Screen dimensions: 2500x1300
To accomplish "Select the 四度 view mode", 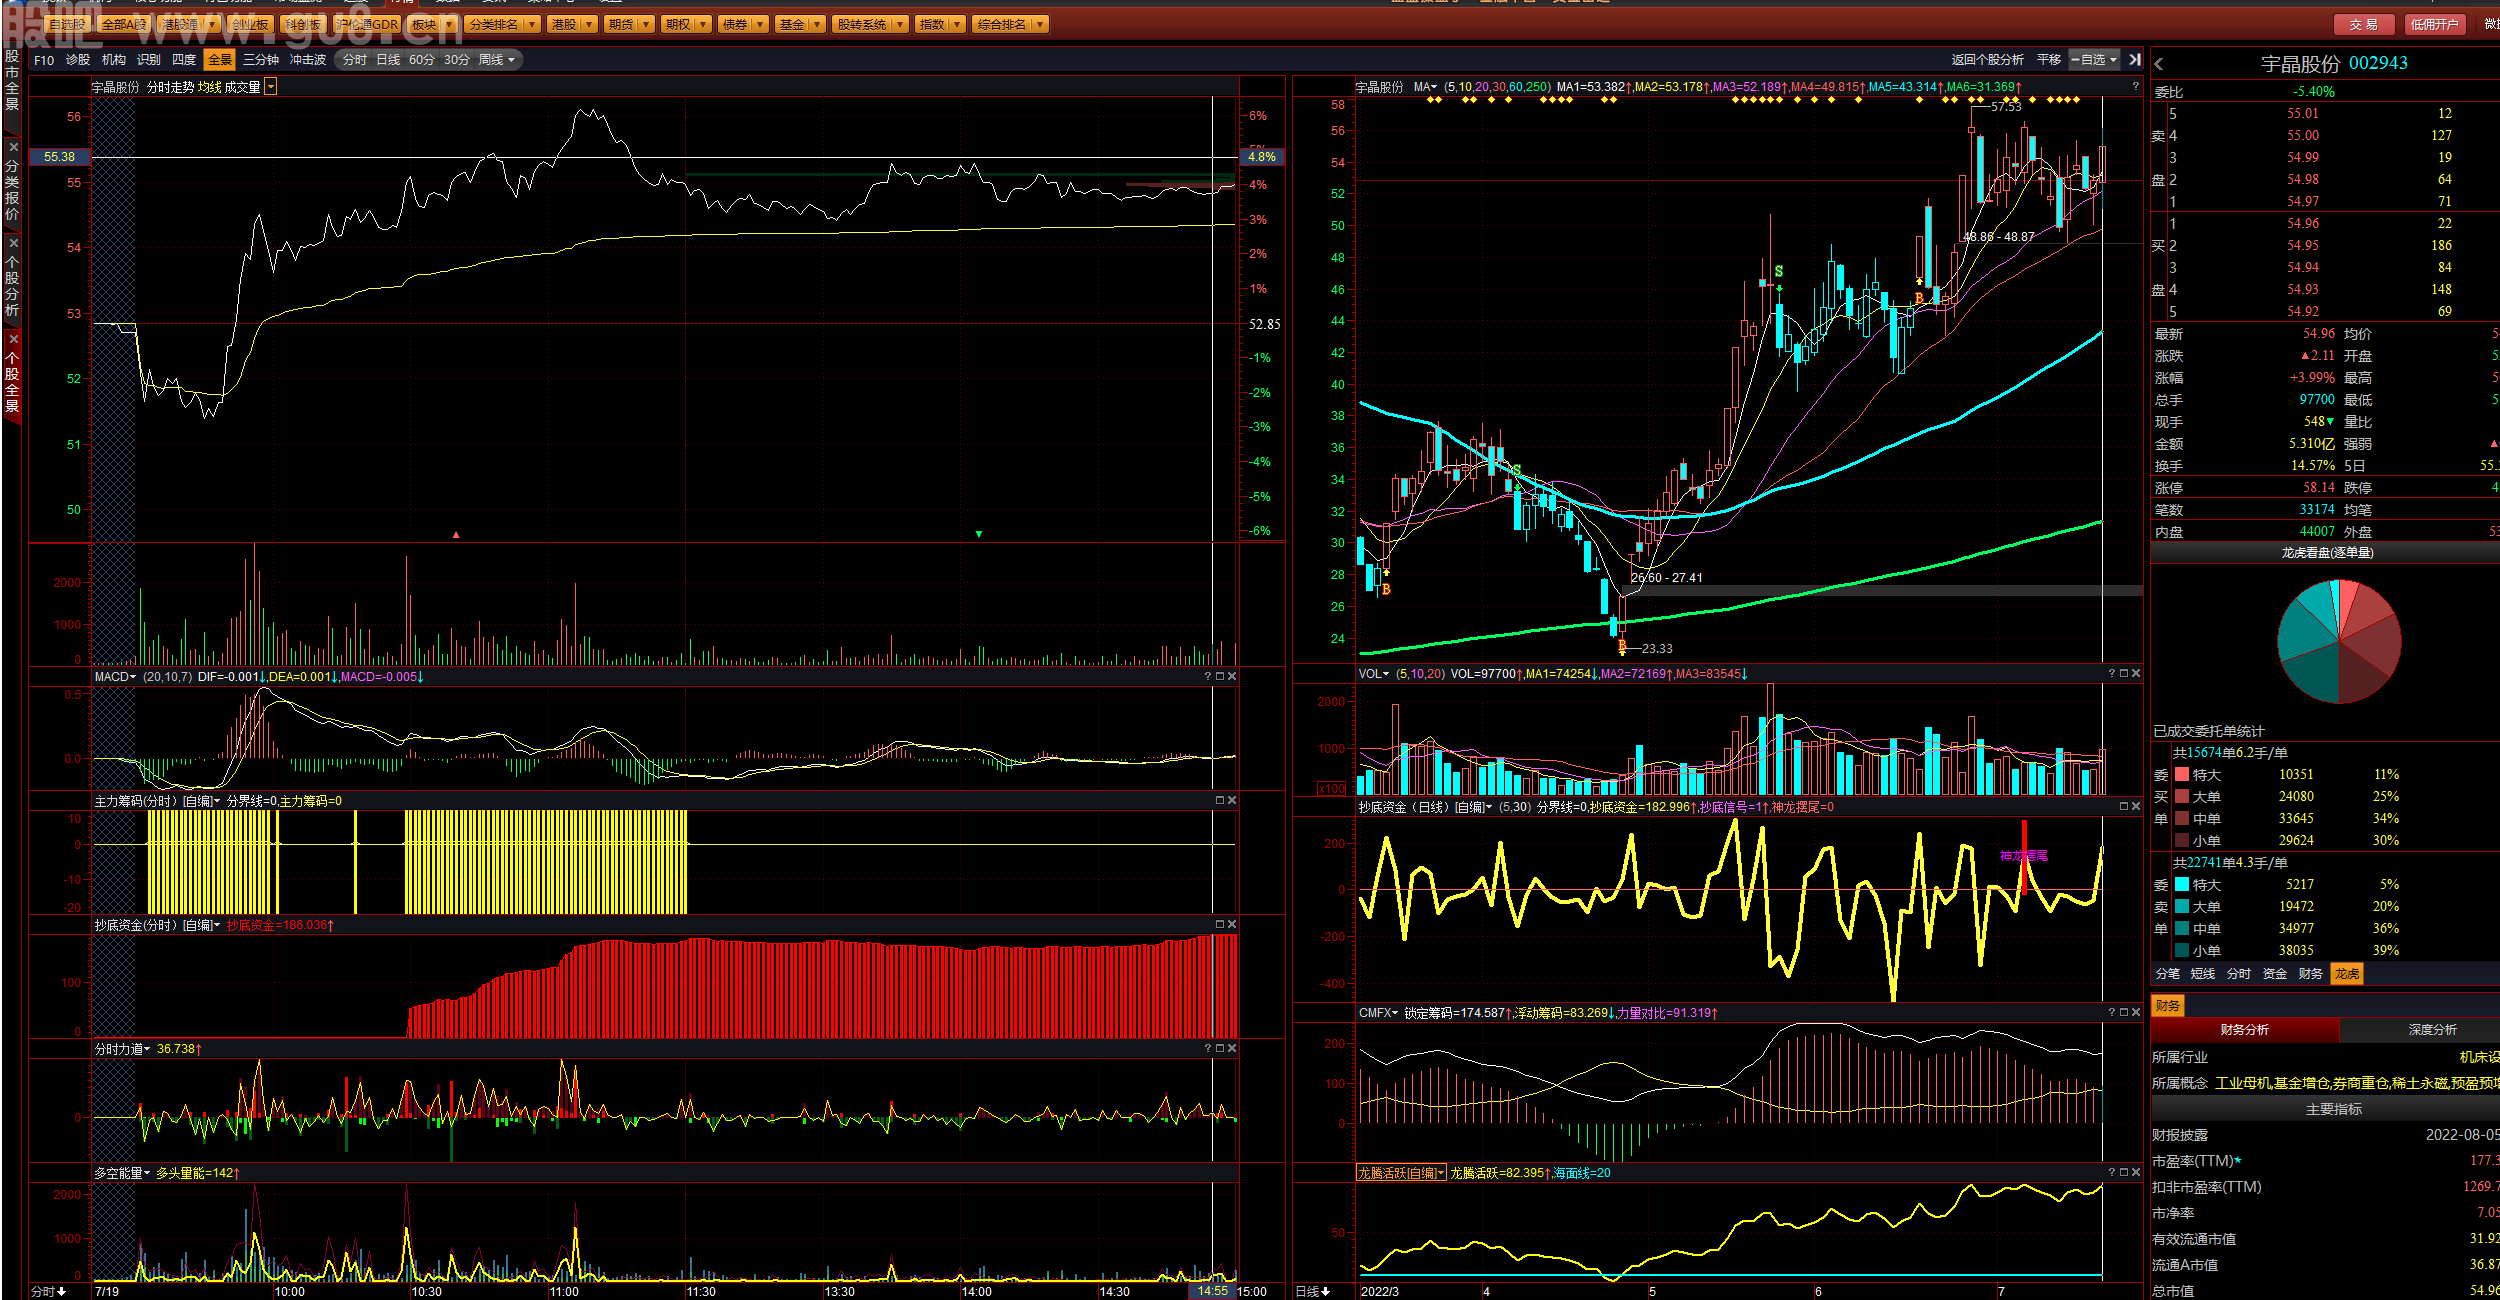I will pos(184,60).
